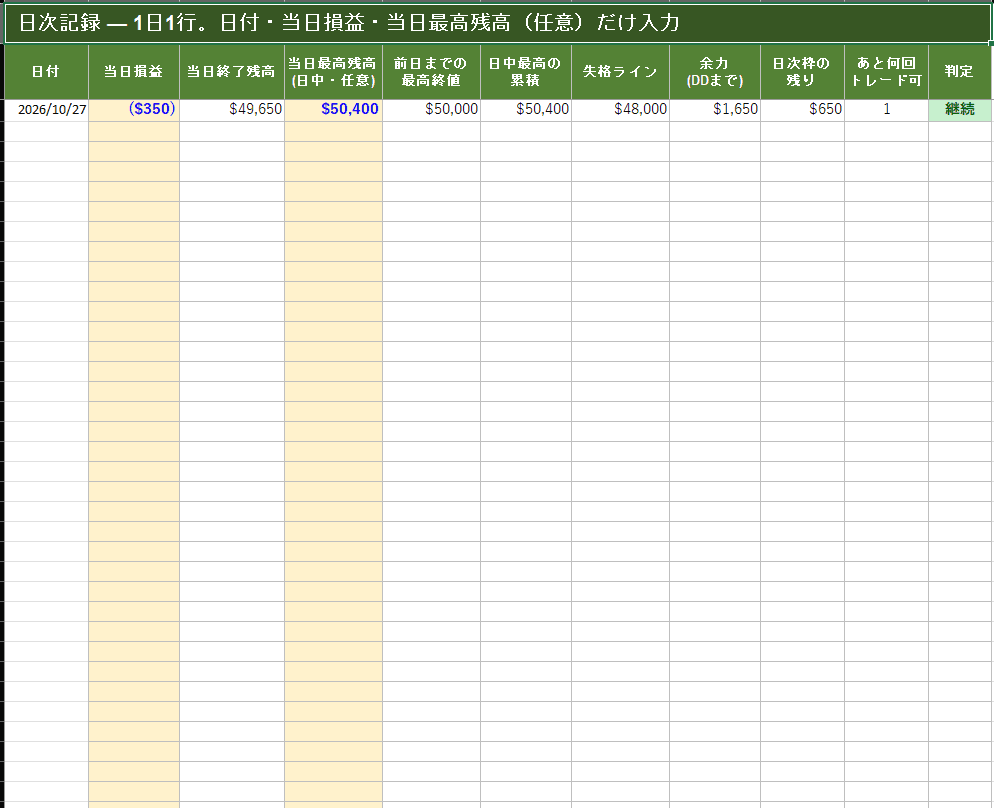Select the blue $50,400 daily high balance cell

(x=333, y=110)
